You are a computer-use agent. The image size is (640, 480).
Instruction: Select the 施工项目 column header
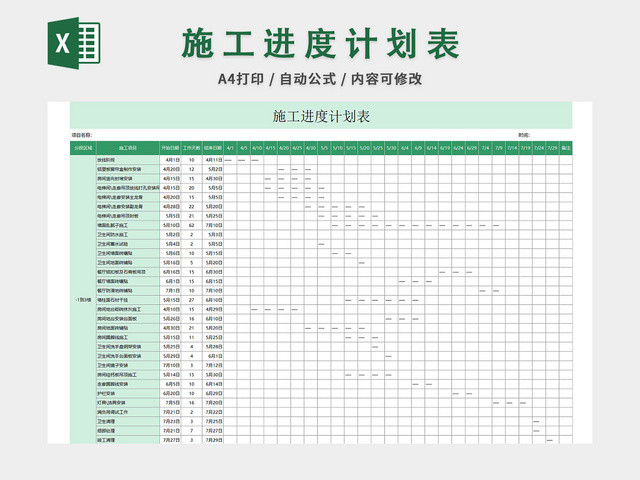pyautogui.click(x=128, y=148)
